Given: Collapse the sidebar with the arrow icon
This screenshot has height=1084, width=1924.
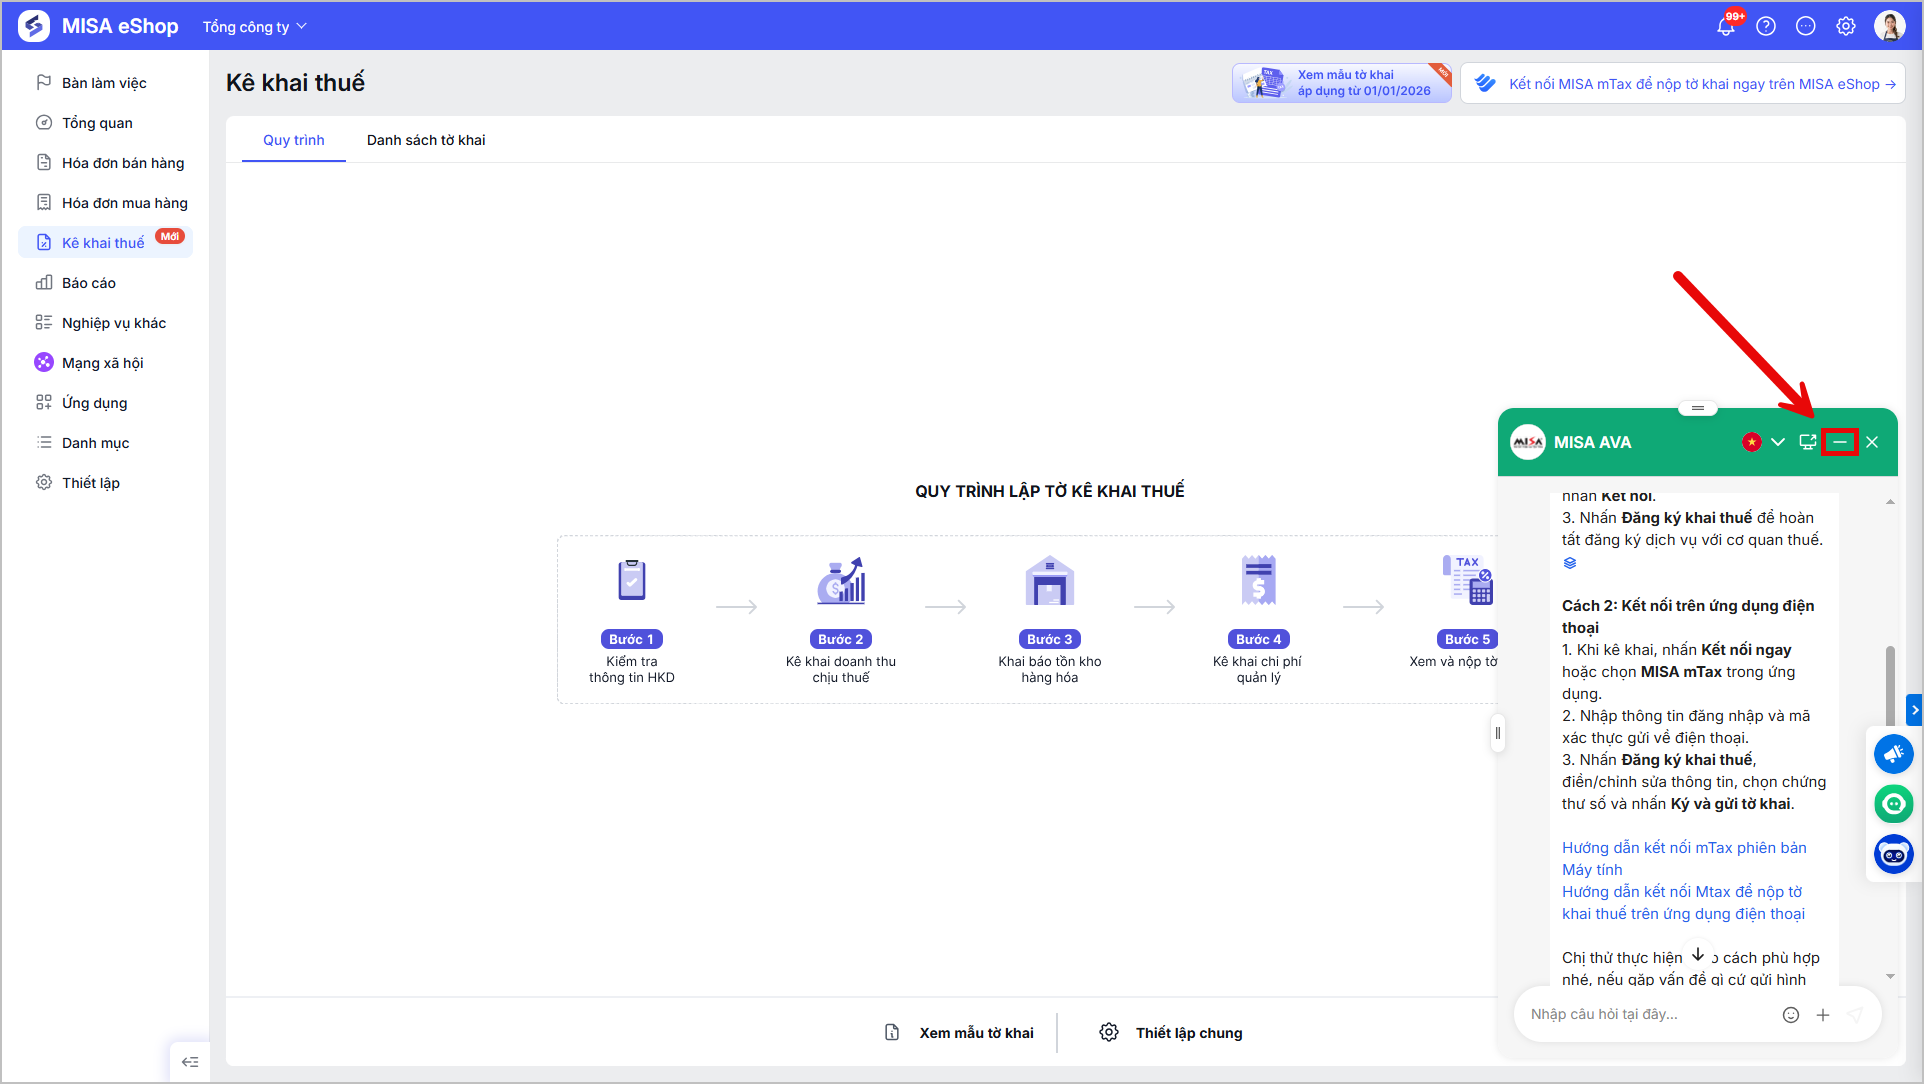Looking at the screenshot, I should pyautogui.click(x=190, y=1062).
